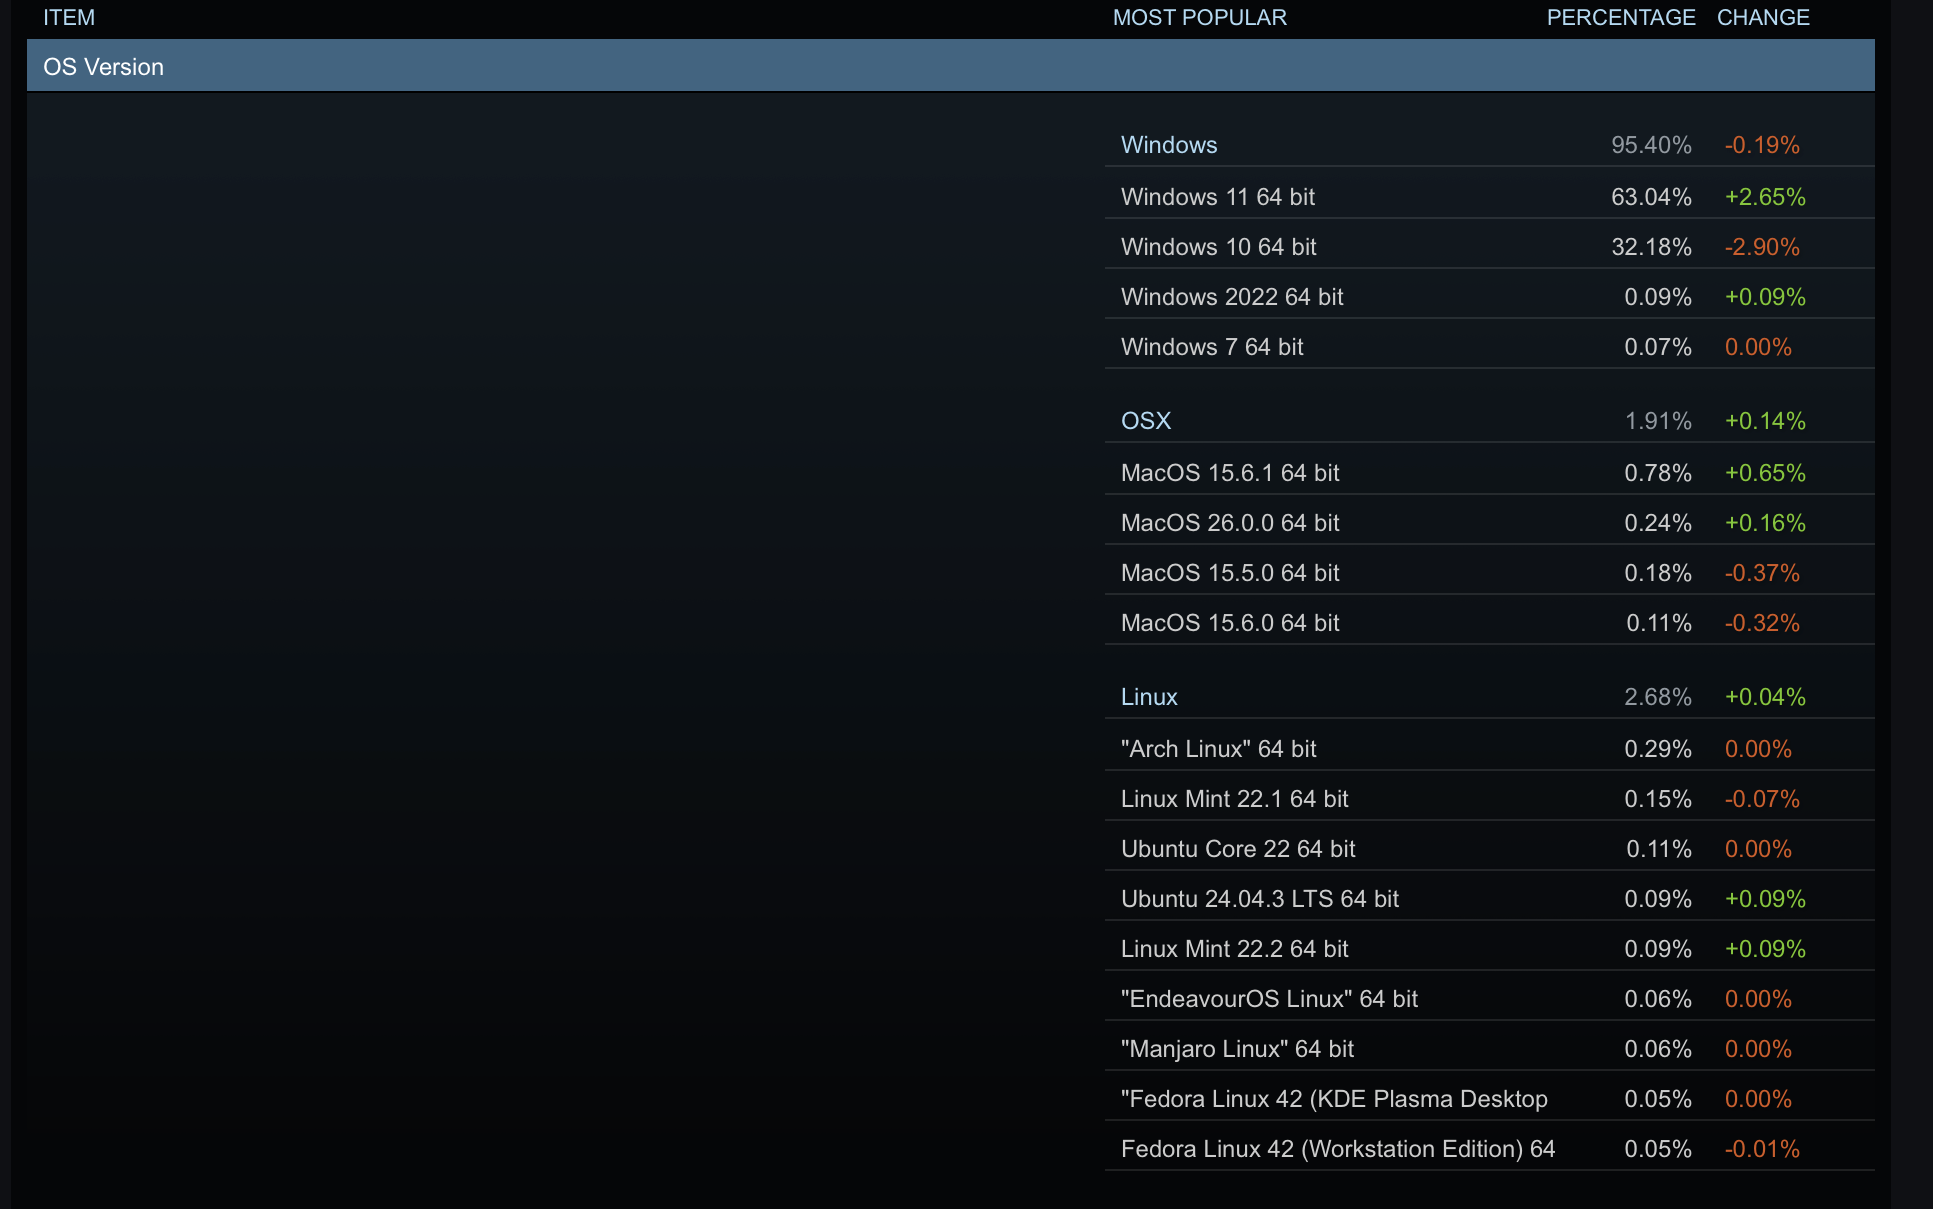Image resolution: width=1933 pixels, height=1209 pixels.
Task: Click the "Arch Linux" 64 bit entry
Action: click(x=1218, y=749)
